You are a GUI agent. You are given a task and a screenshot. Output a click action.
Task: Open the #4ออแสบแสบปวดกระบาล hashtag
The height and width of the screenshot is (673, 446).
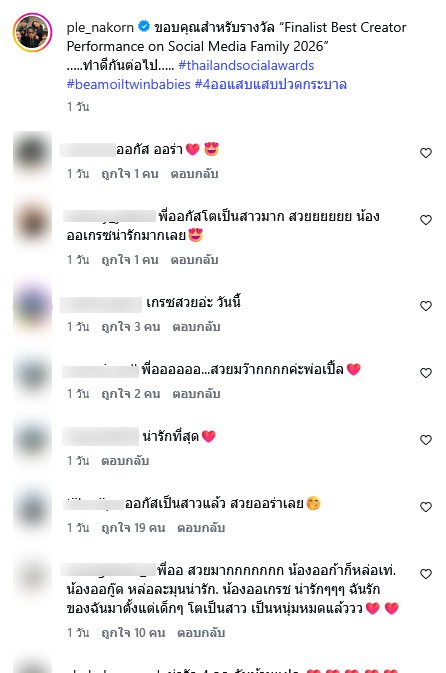click(x=270, y=84)
